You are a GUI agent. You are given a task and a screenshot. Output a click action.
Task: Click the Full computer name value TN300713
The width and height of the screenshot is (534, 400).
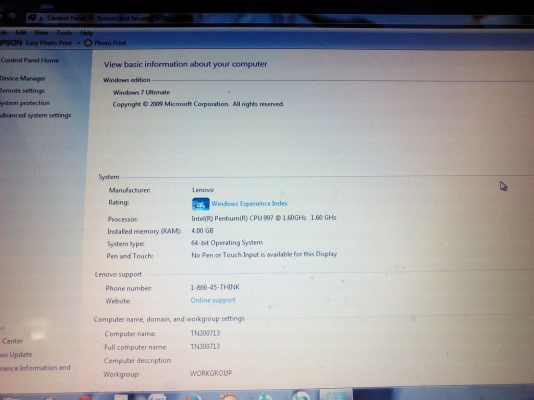(x=205, y=347)
